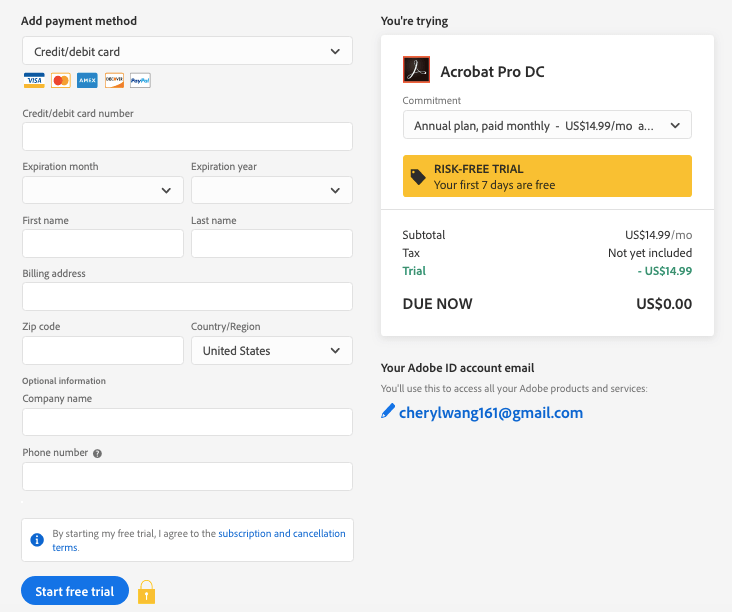Click the pencil edit icon beside email
Viewport: 732px width, 612px height.
tap(388, 412)
